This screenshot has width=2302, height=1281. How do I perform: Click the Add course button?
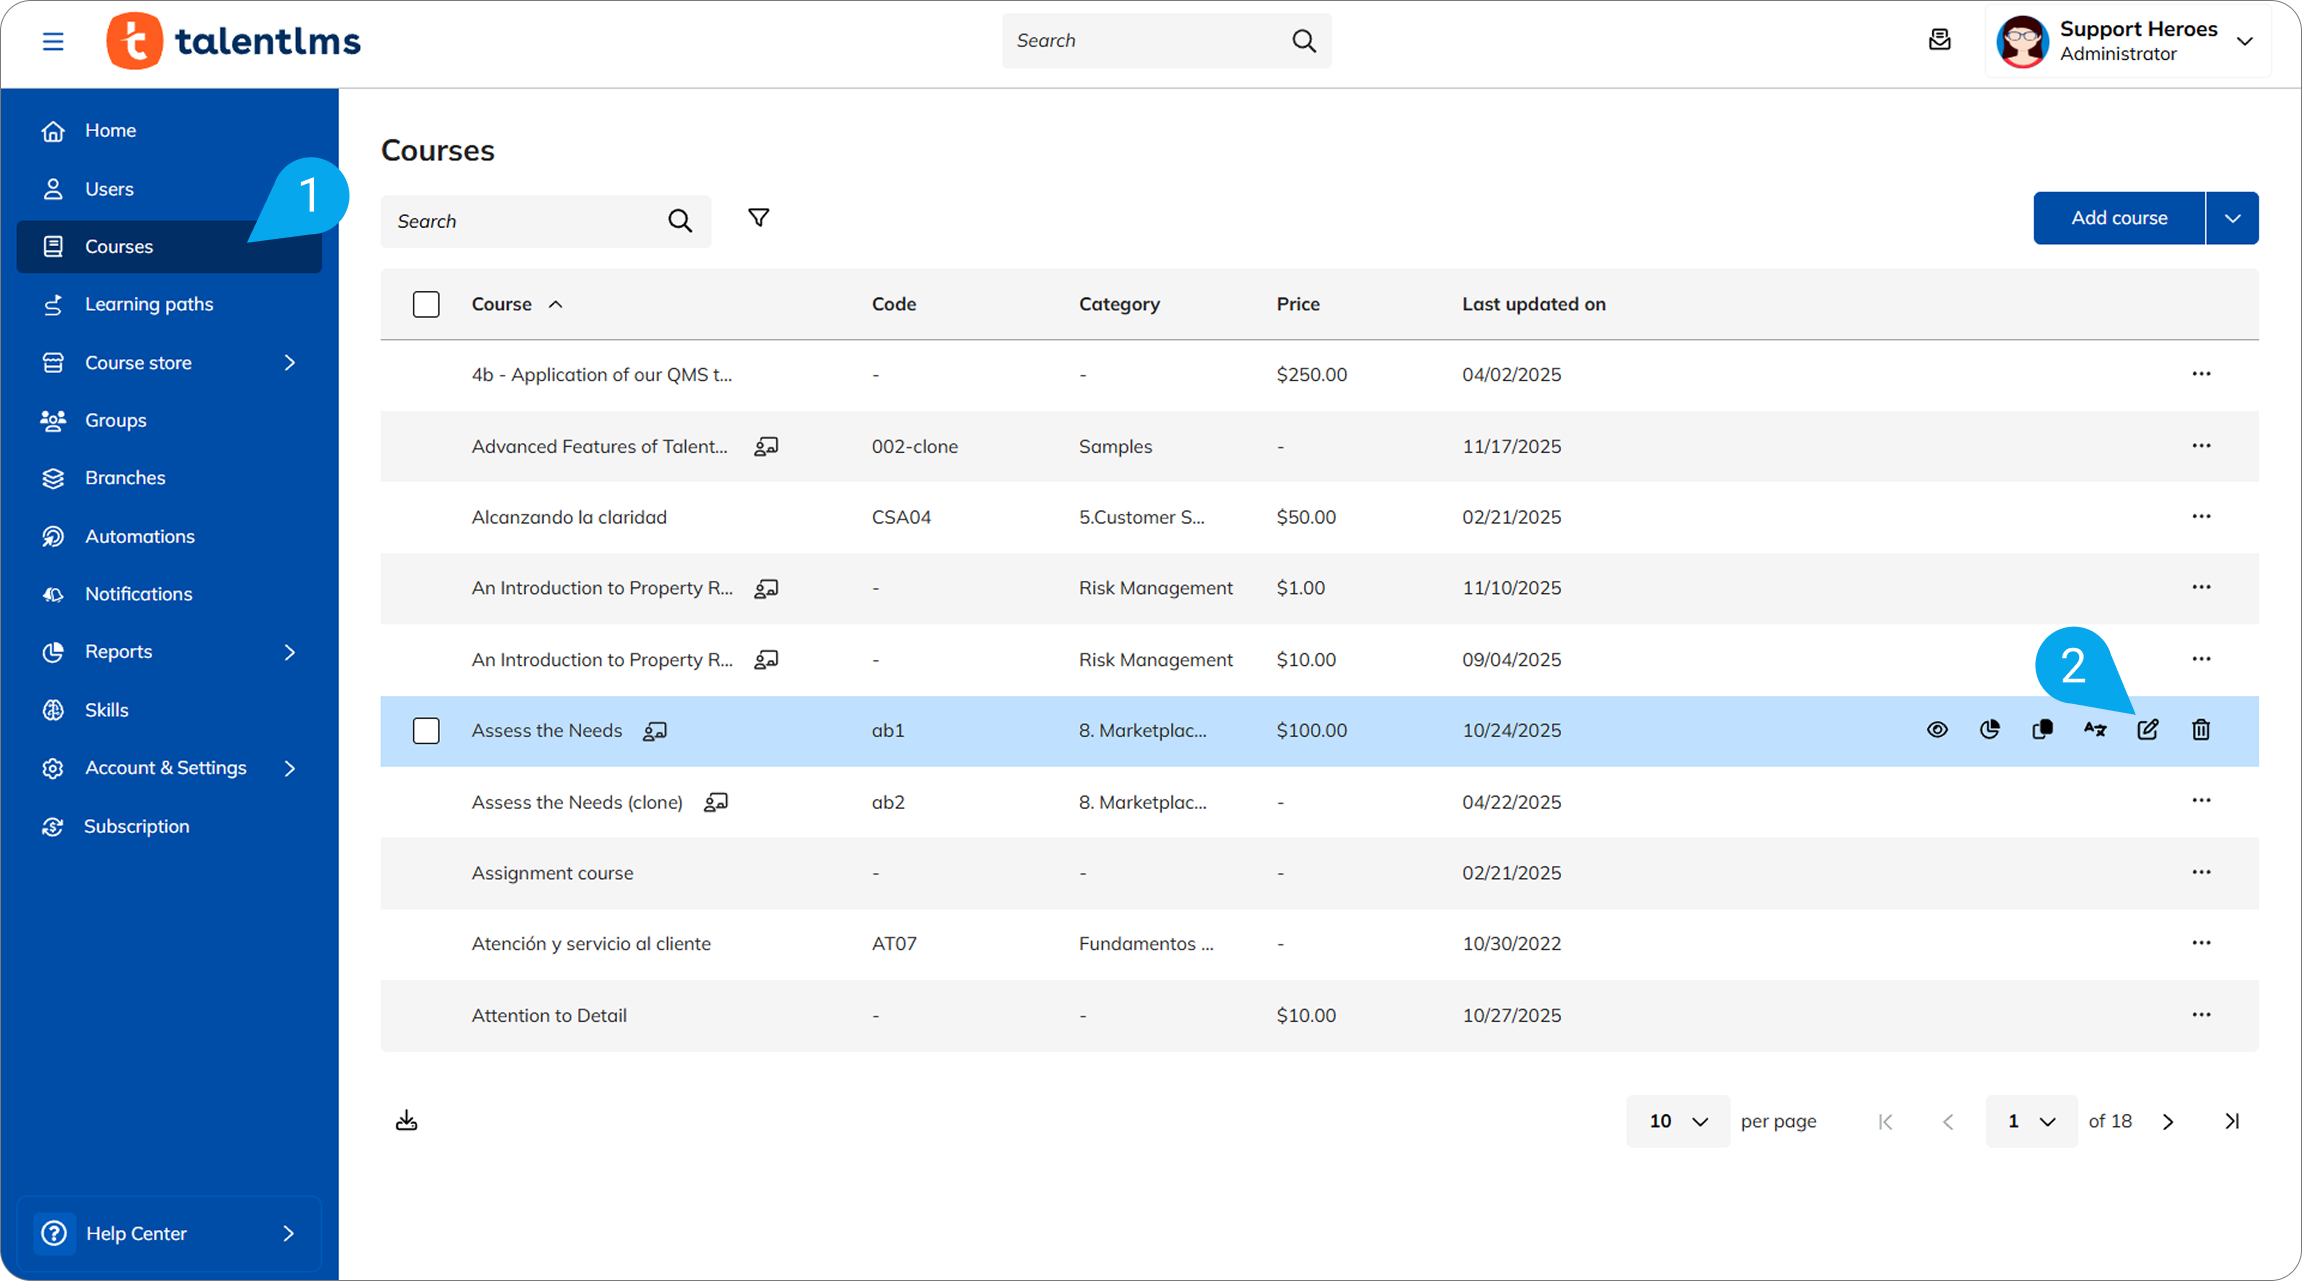point(2118,218)
